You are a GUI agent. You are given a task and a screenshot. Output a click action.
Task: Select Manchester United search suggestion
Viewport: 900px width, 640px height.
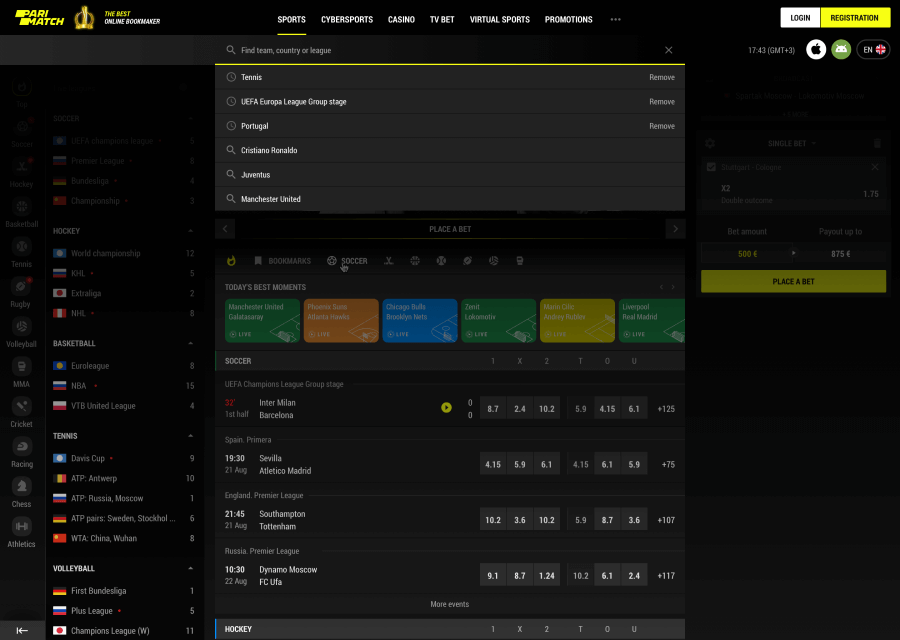pos(449,199)
